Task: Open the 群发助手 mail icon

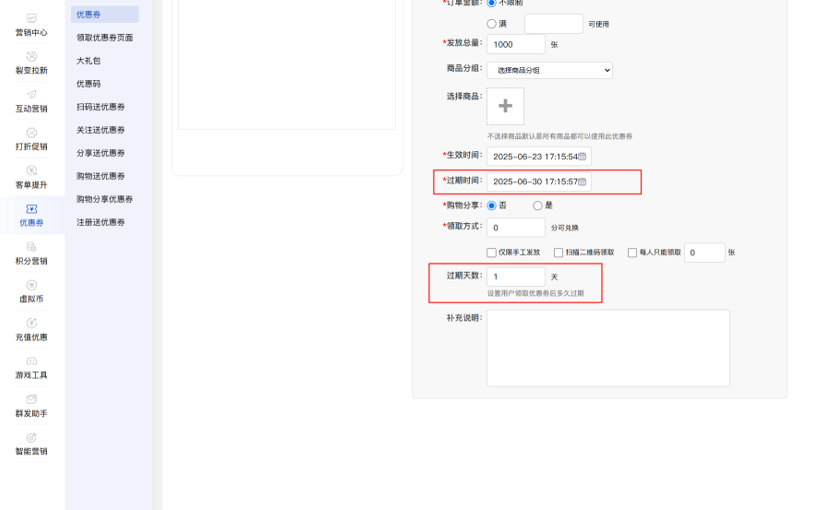Action: pos(31,399)
